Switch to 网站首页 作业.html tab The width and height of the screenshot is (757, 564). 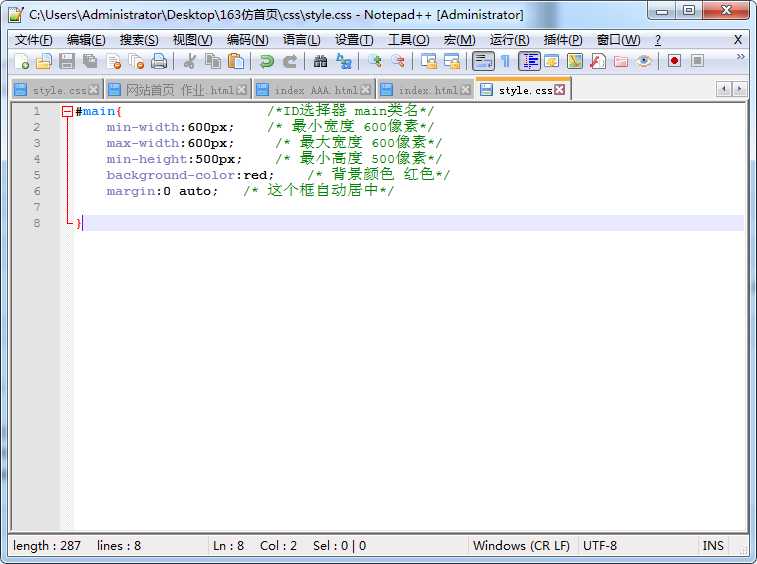coord(177,90)
